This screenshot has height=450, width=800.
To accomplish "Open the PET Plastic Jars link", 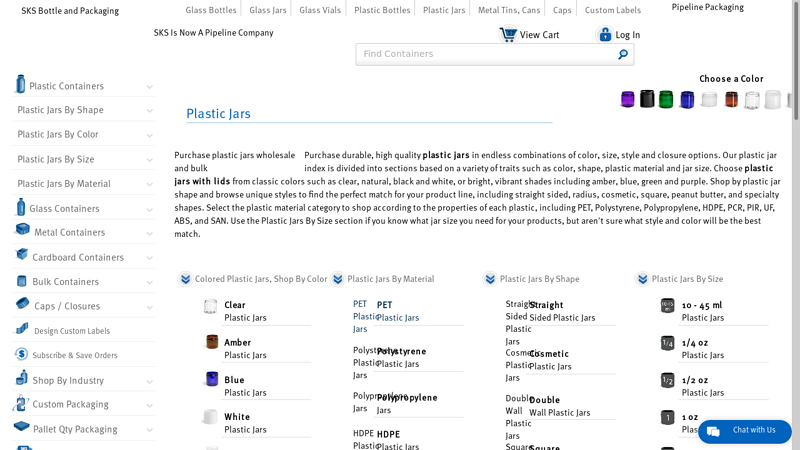I will coord(398,311).
